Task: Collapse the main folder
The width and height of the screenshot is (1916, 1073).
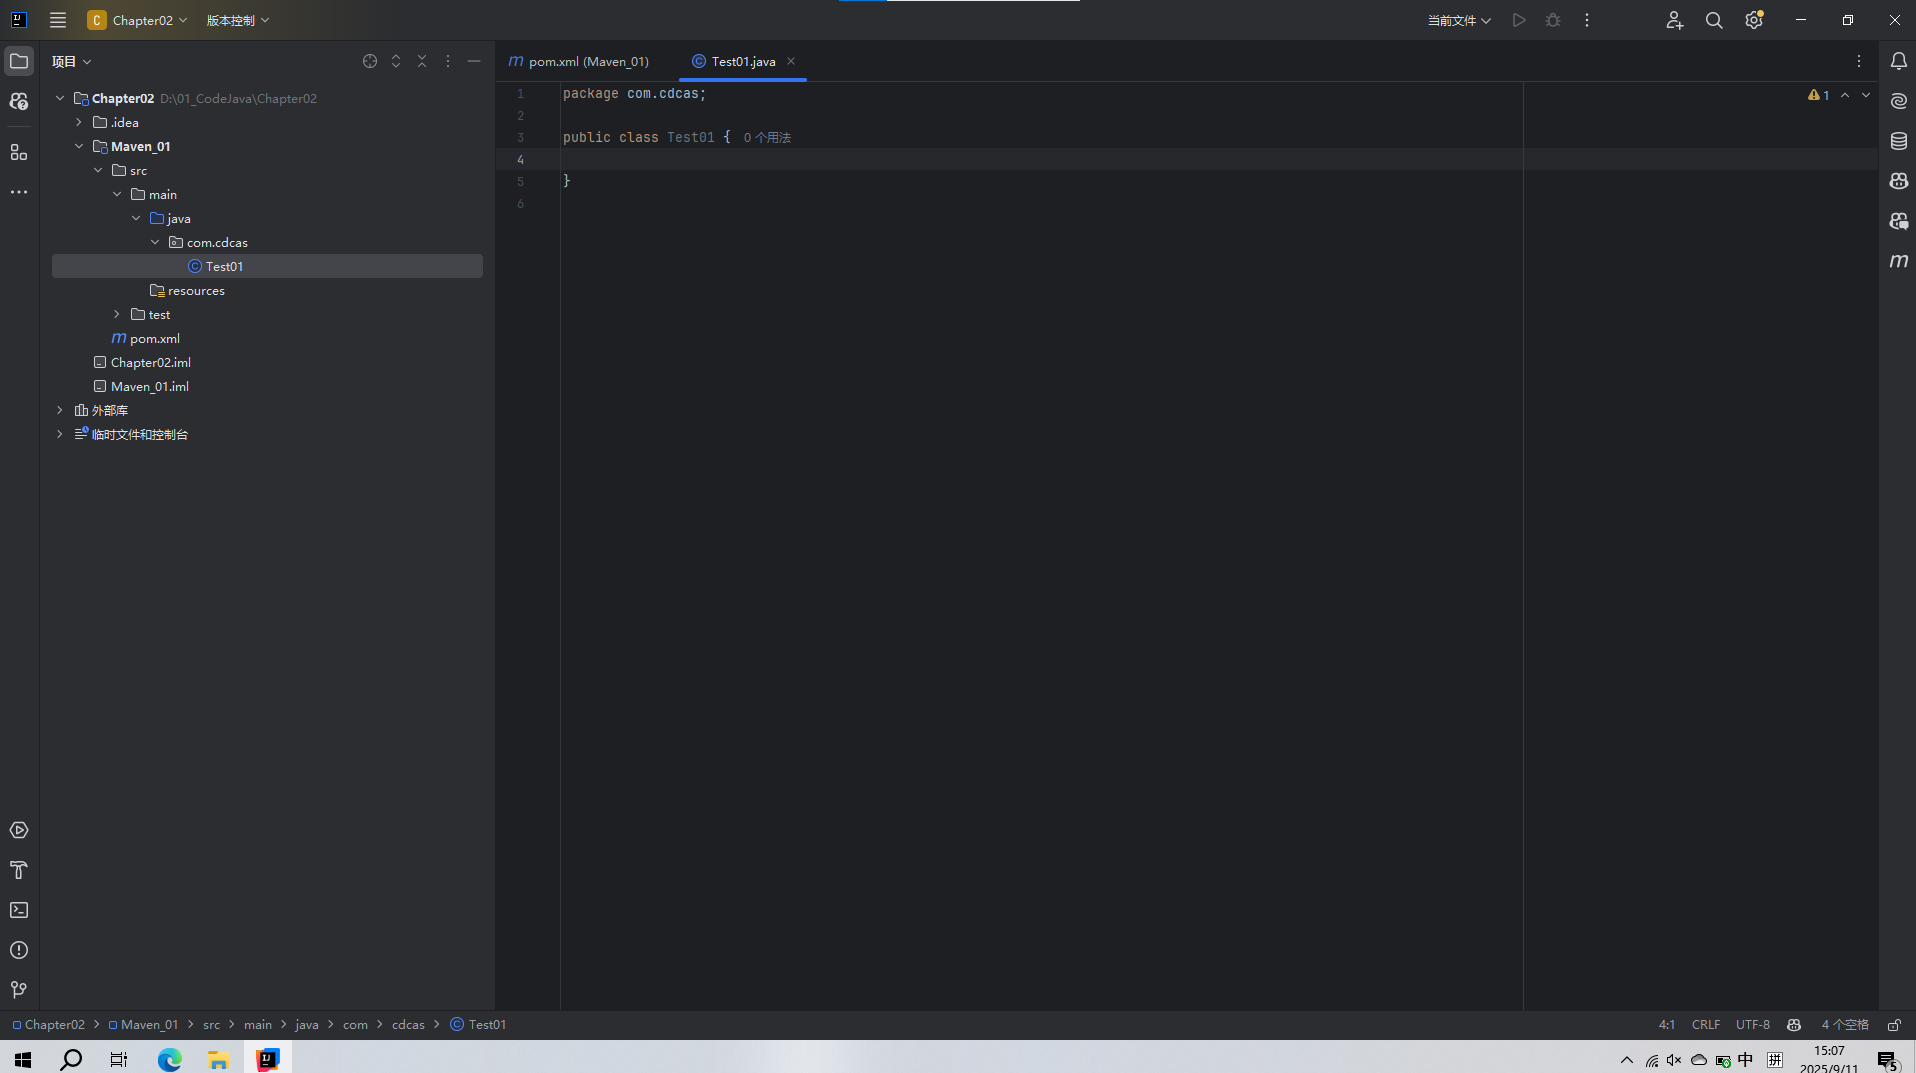Action: 117,194
